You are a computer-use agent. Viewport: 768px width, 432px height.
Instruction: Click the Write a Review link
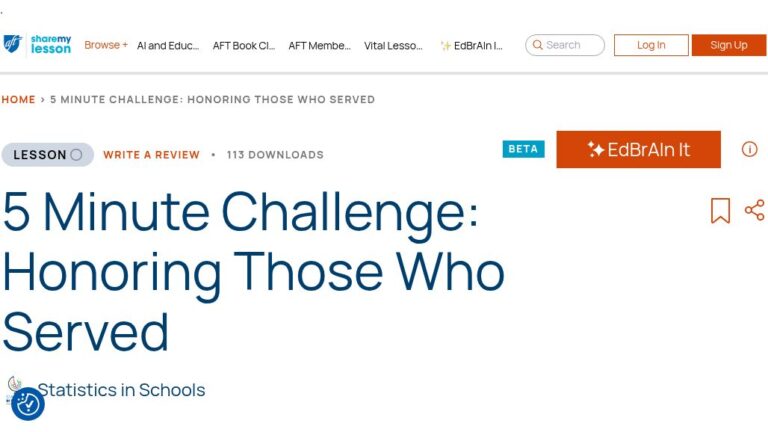pyautogui.click(x=151, y=155)
